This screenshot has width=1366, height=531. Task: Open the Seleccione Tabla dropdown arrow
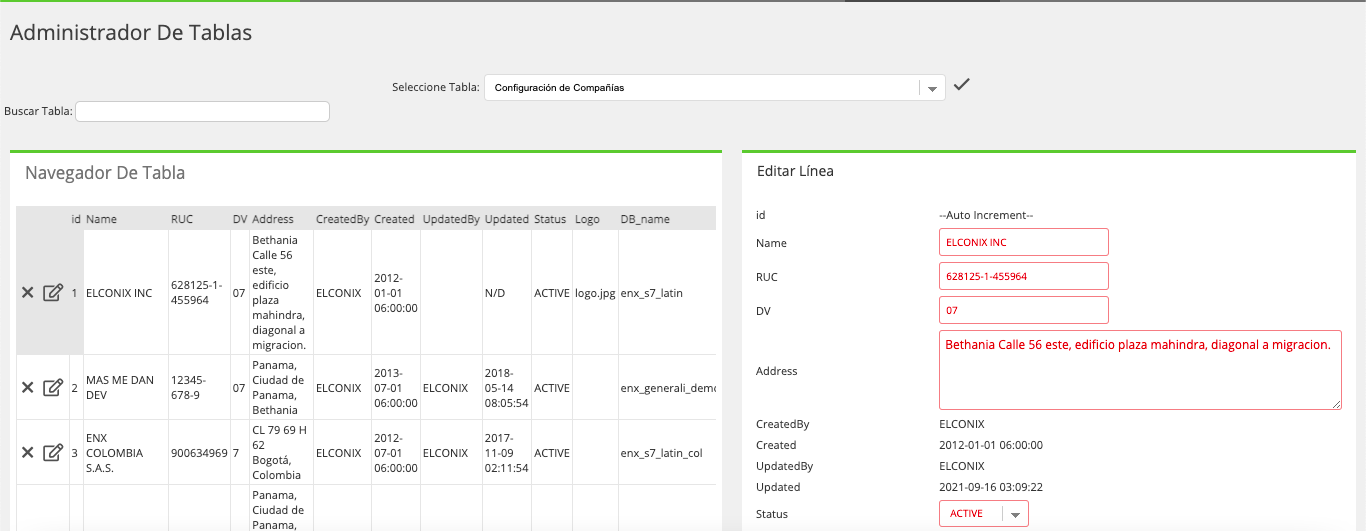(932, 88)
